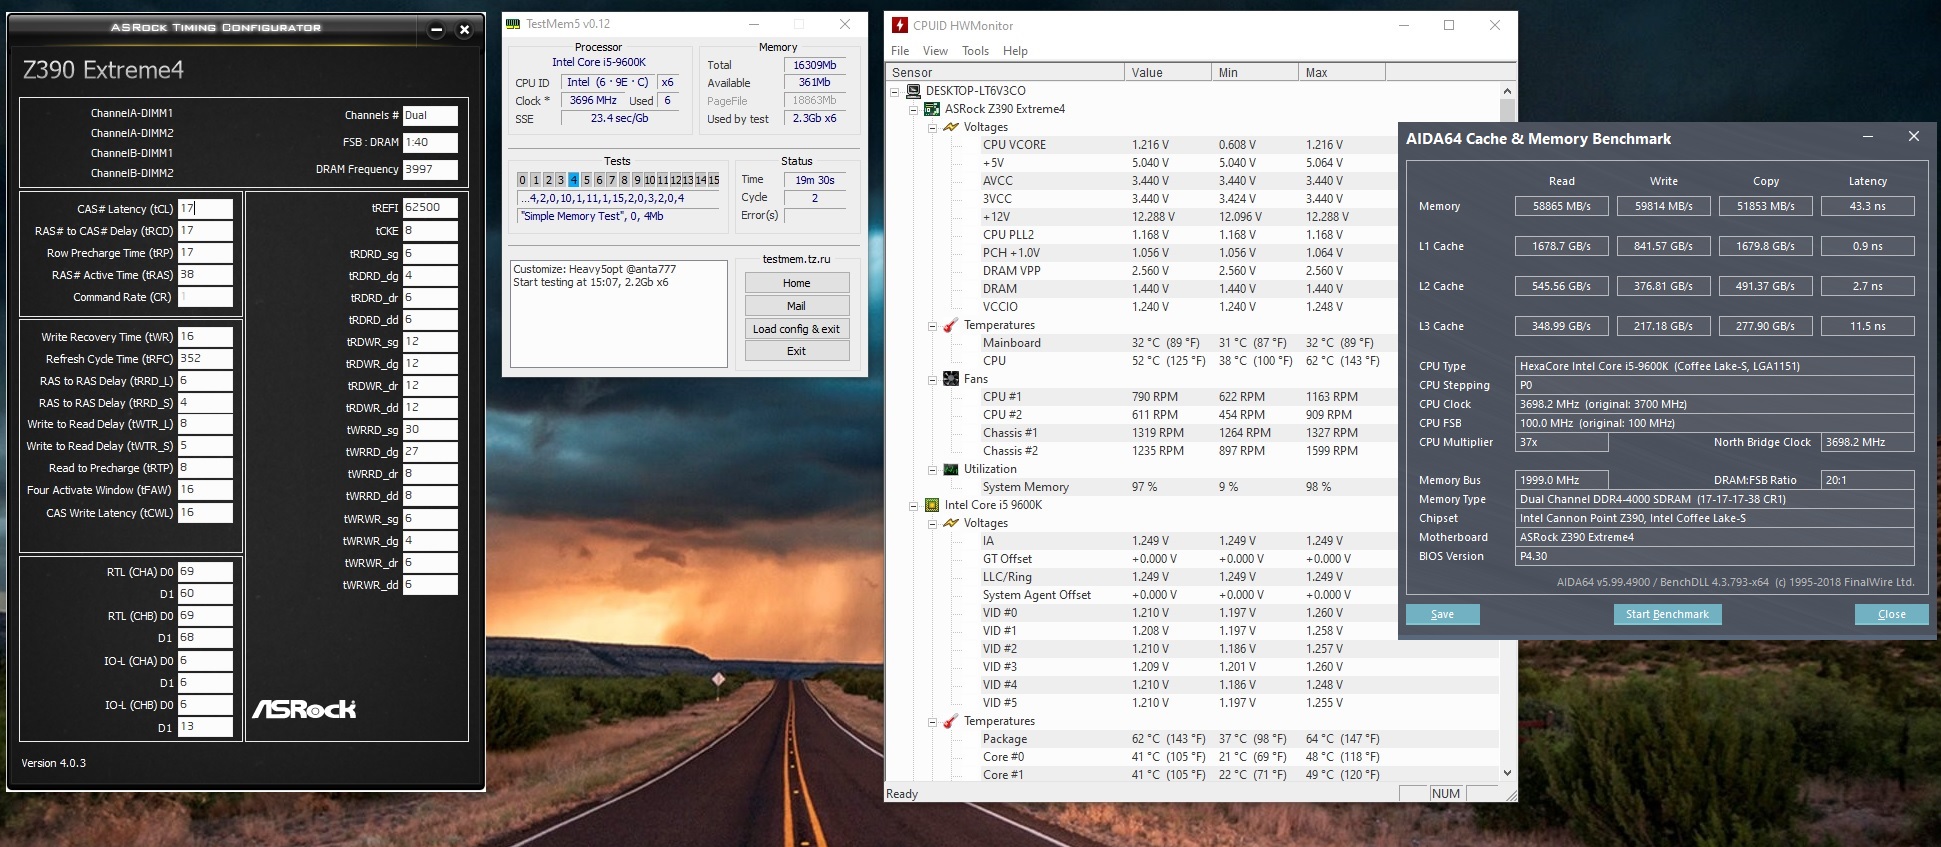Viewport: 1941px width, 847px height.
Task: Collapse Voltages under Intel Core i5 9600K
Action: pos(932,523)
